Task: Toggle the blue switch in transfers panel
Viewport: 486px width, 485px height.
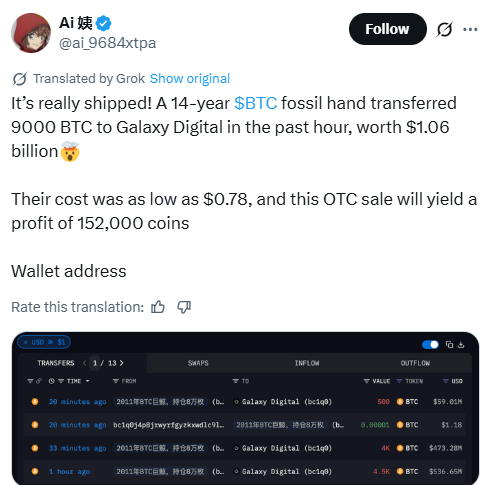Action: (430, 345)
